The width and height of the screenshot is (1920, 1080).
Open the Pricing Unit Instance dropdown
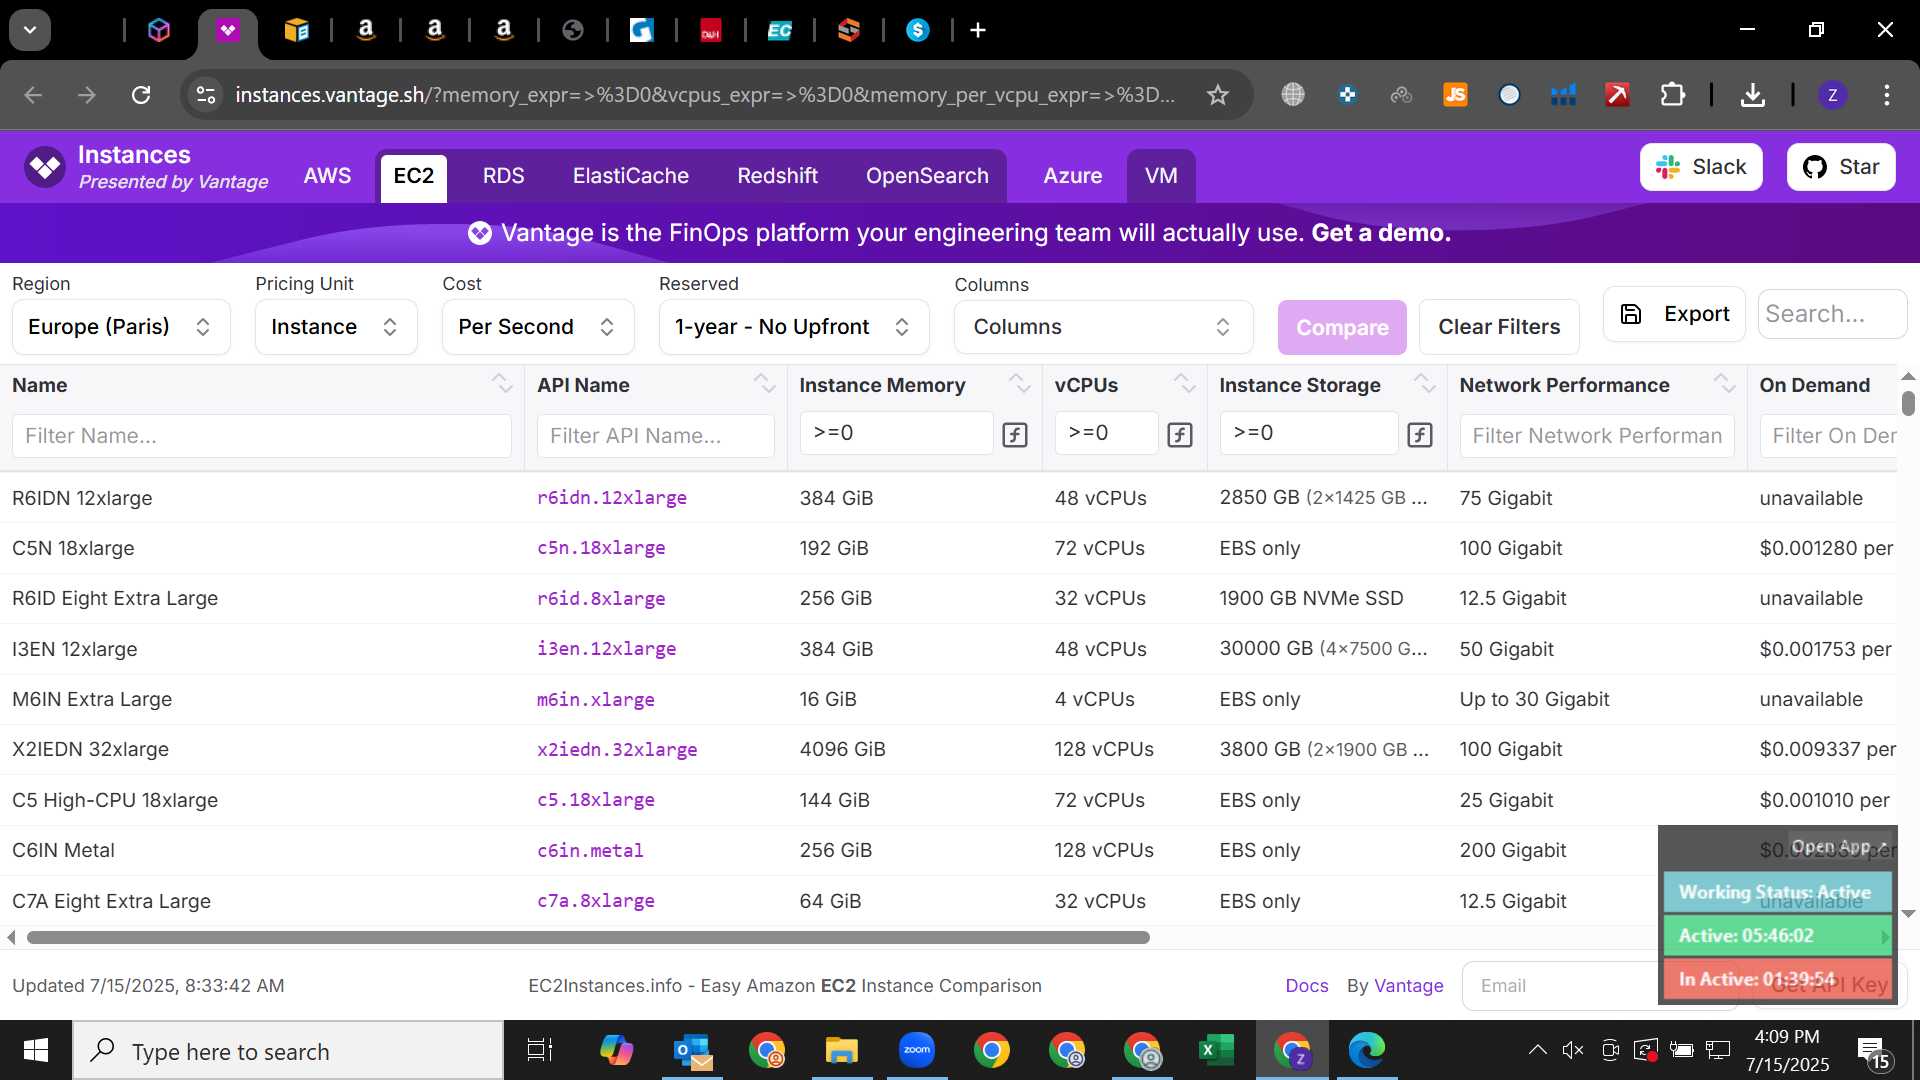336,327
